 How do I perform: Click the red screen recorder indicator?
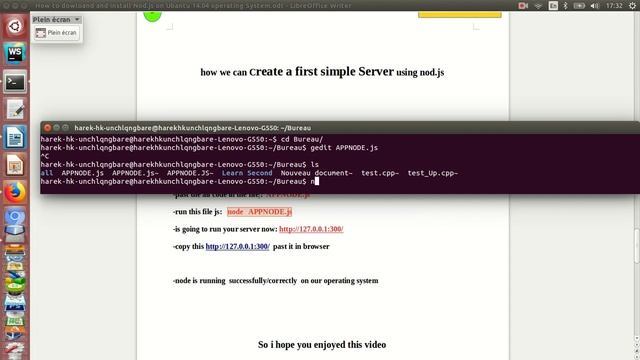click(523, 6)
